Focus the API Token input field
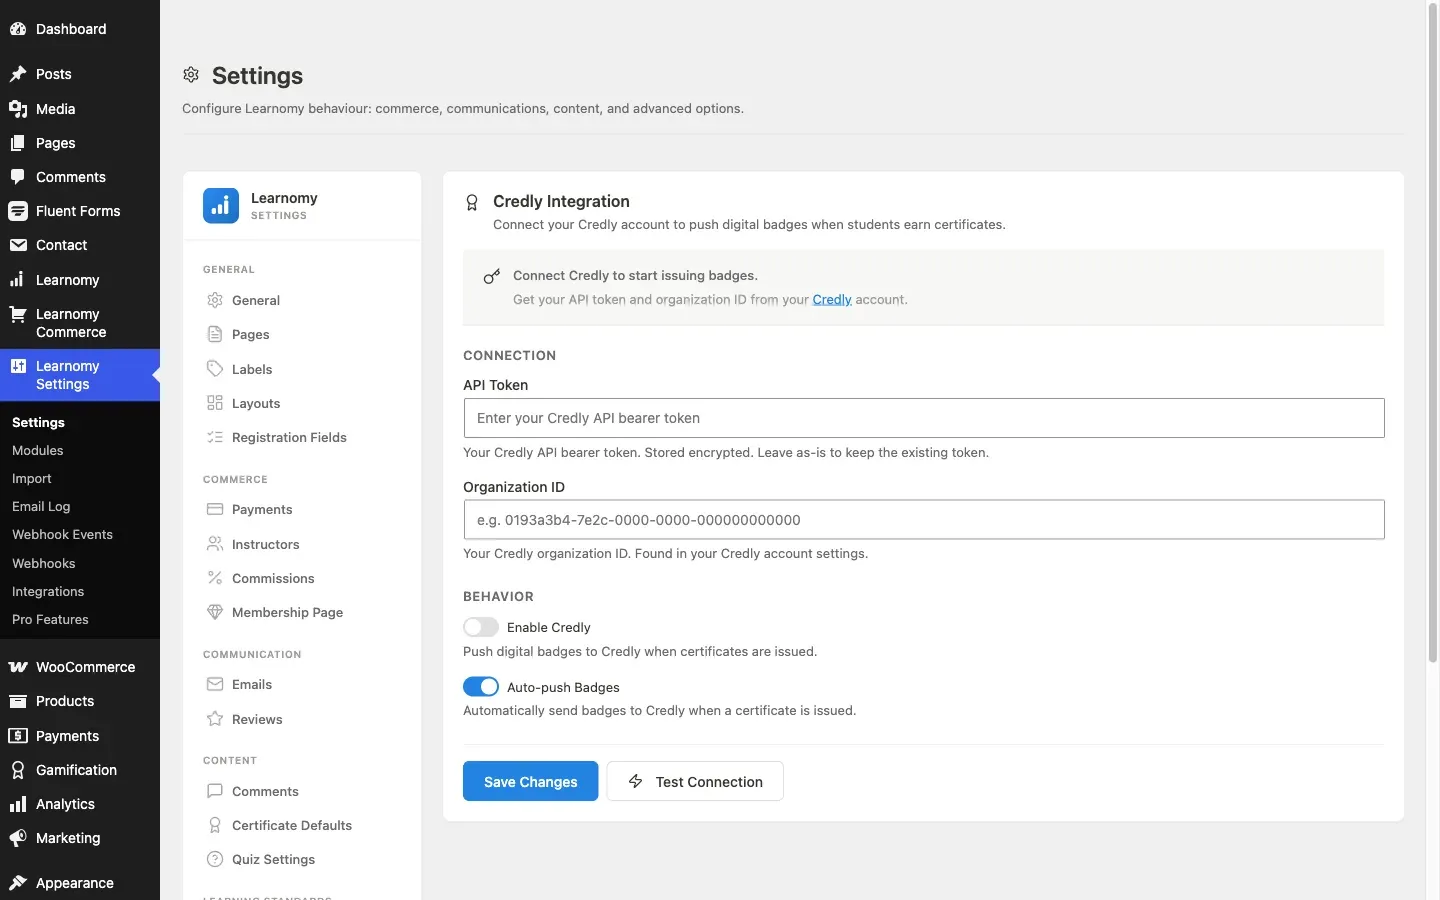 pos(924,418)
